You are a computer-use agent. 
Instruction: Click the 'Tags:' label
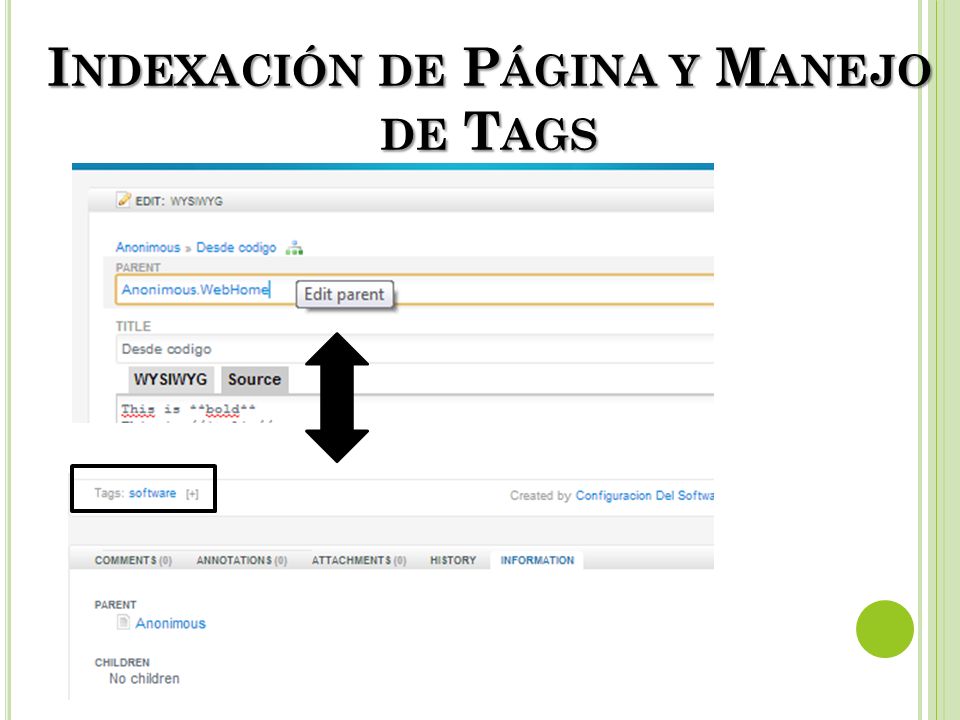click(109, 493)
